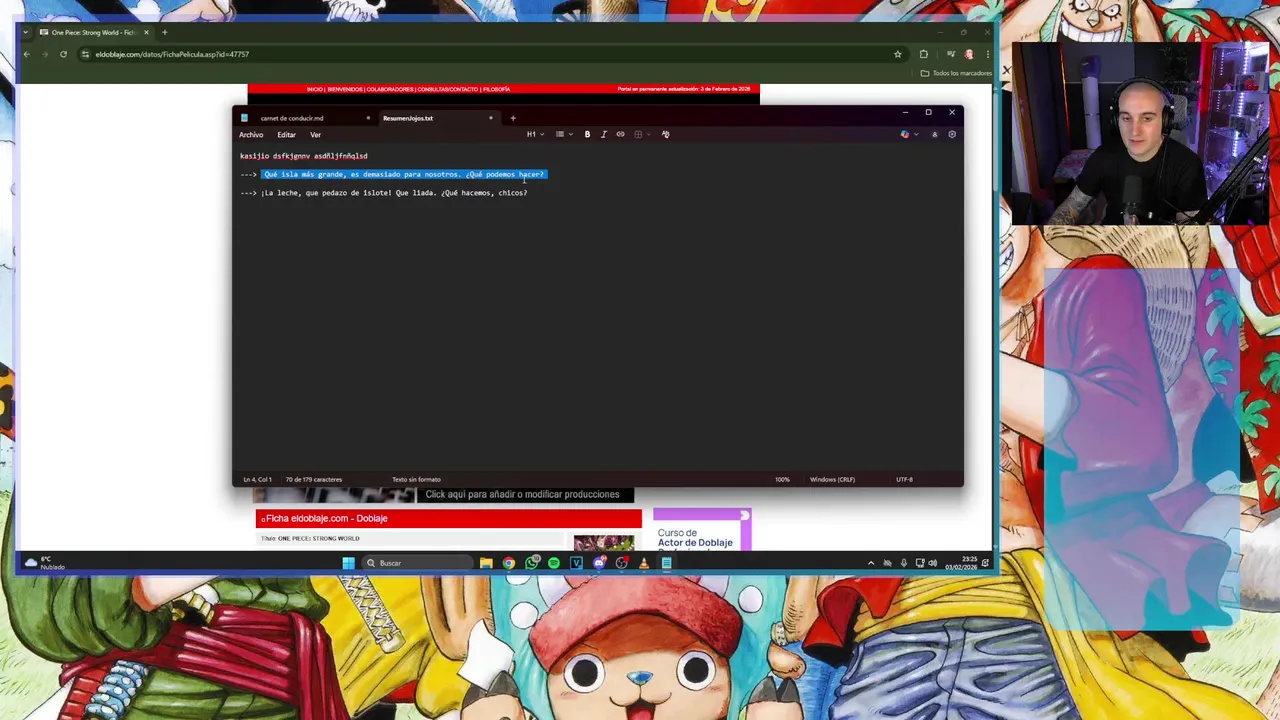
Task: Open a new Chrome tab
Action: click(165, 32)
